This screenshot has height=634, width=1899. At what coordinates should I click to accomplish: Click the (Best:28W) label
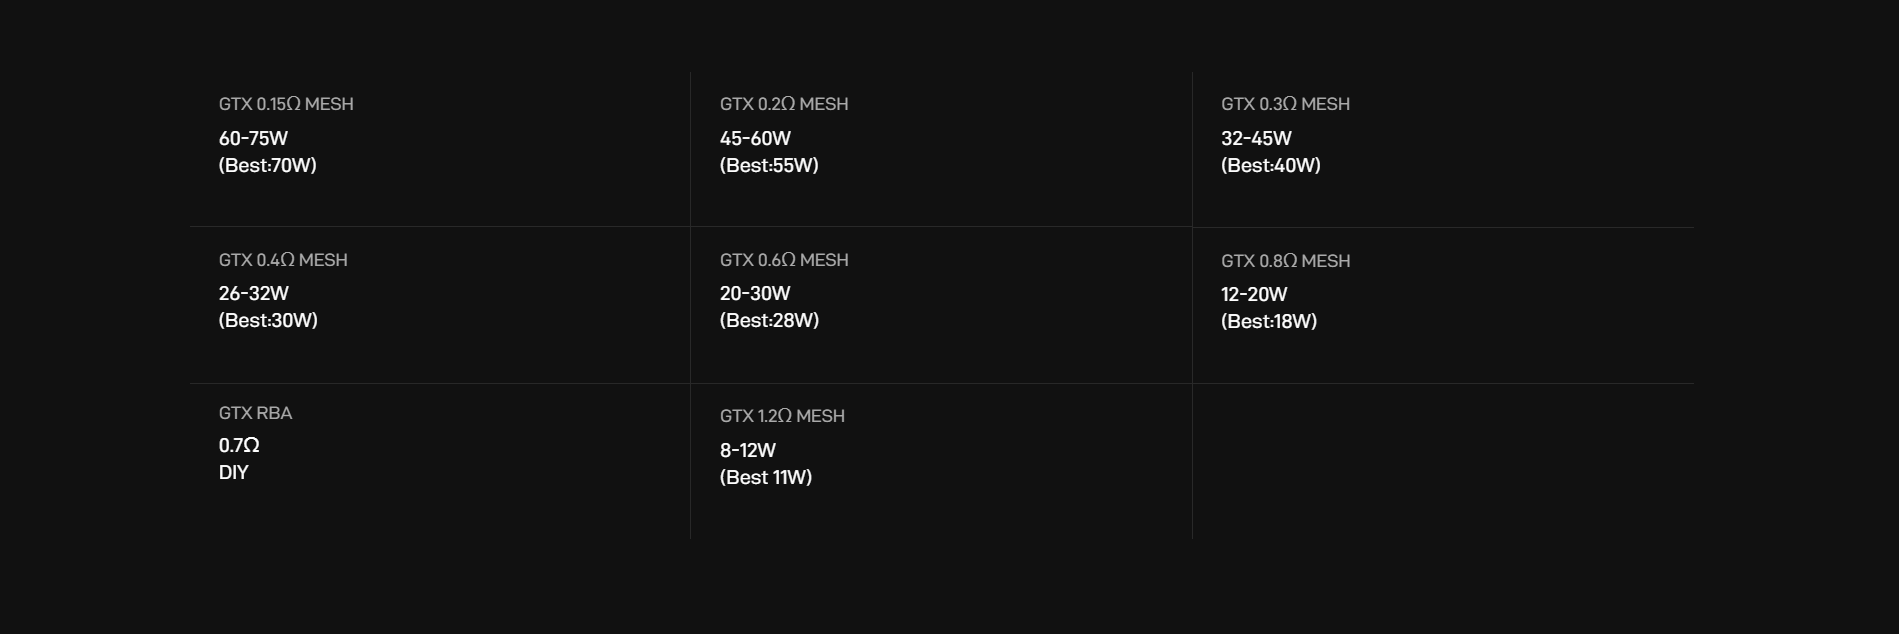(x=769, y=321)
